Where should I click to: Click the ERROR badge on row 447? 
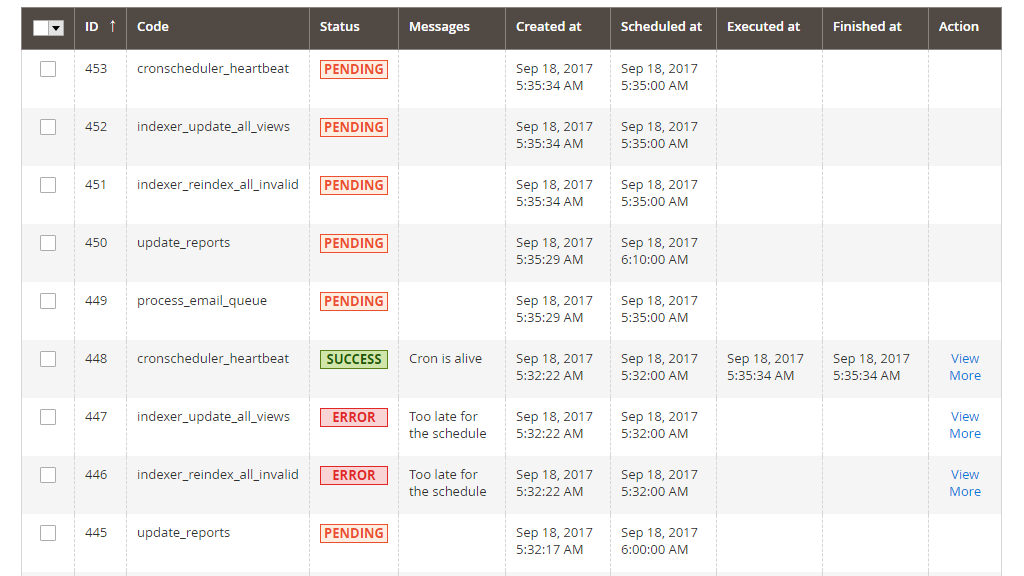[x=353, y=417]
